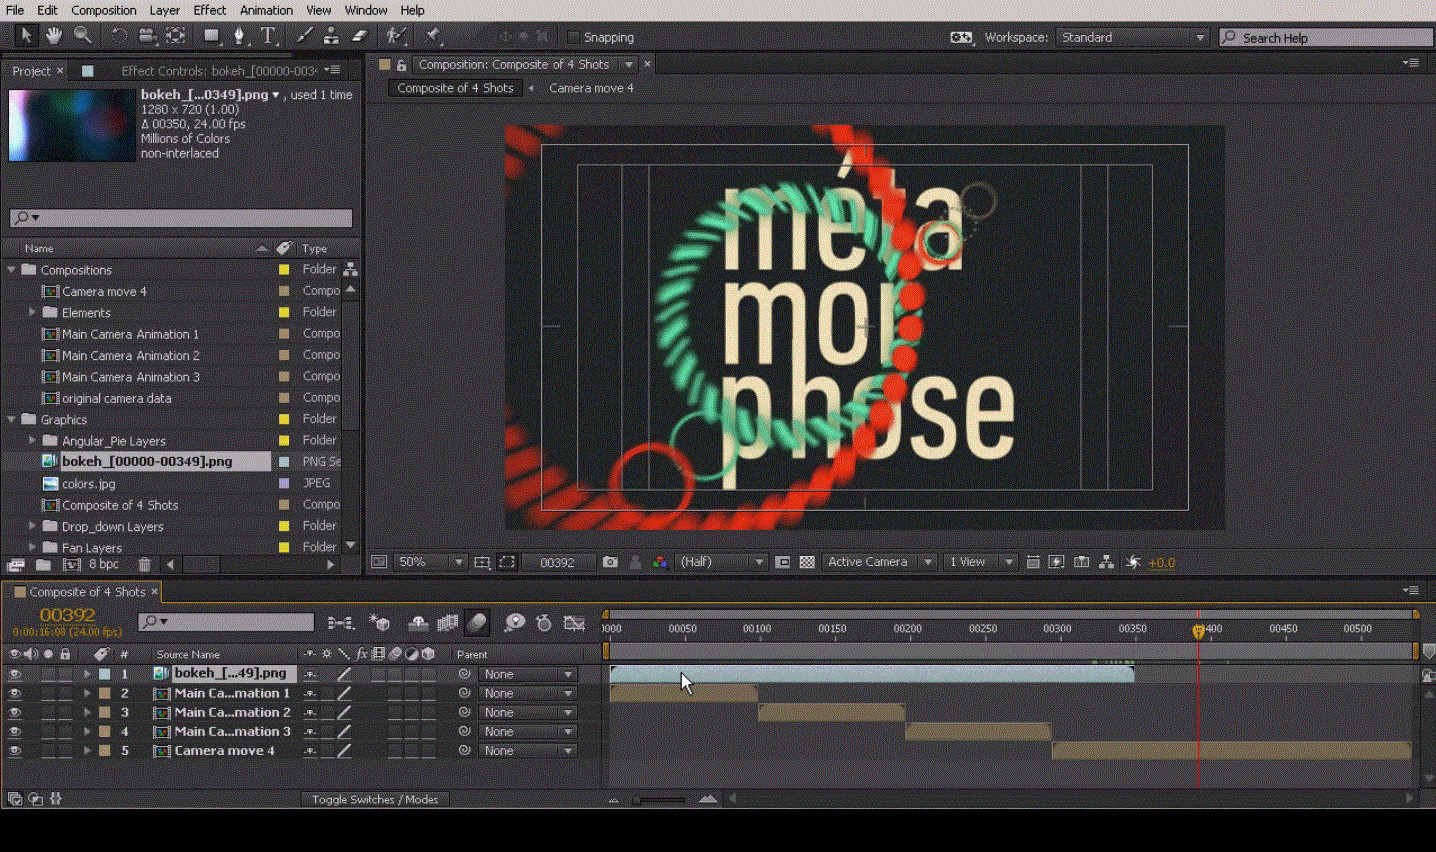Hide the Main Camera Animation 2 layer
This screenshot has height=852, width=1436.
[15, 712]
